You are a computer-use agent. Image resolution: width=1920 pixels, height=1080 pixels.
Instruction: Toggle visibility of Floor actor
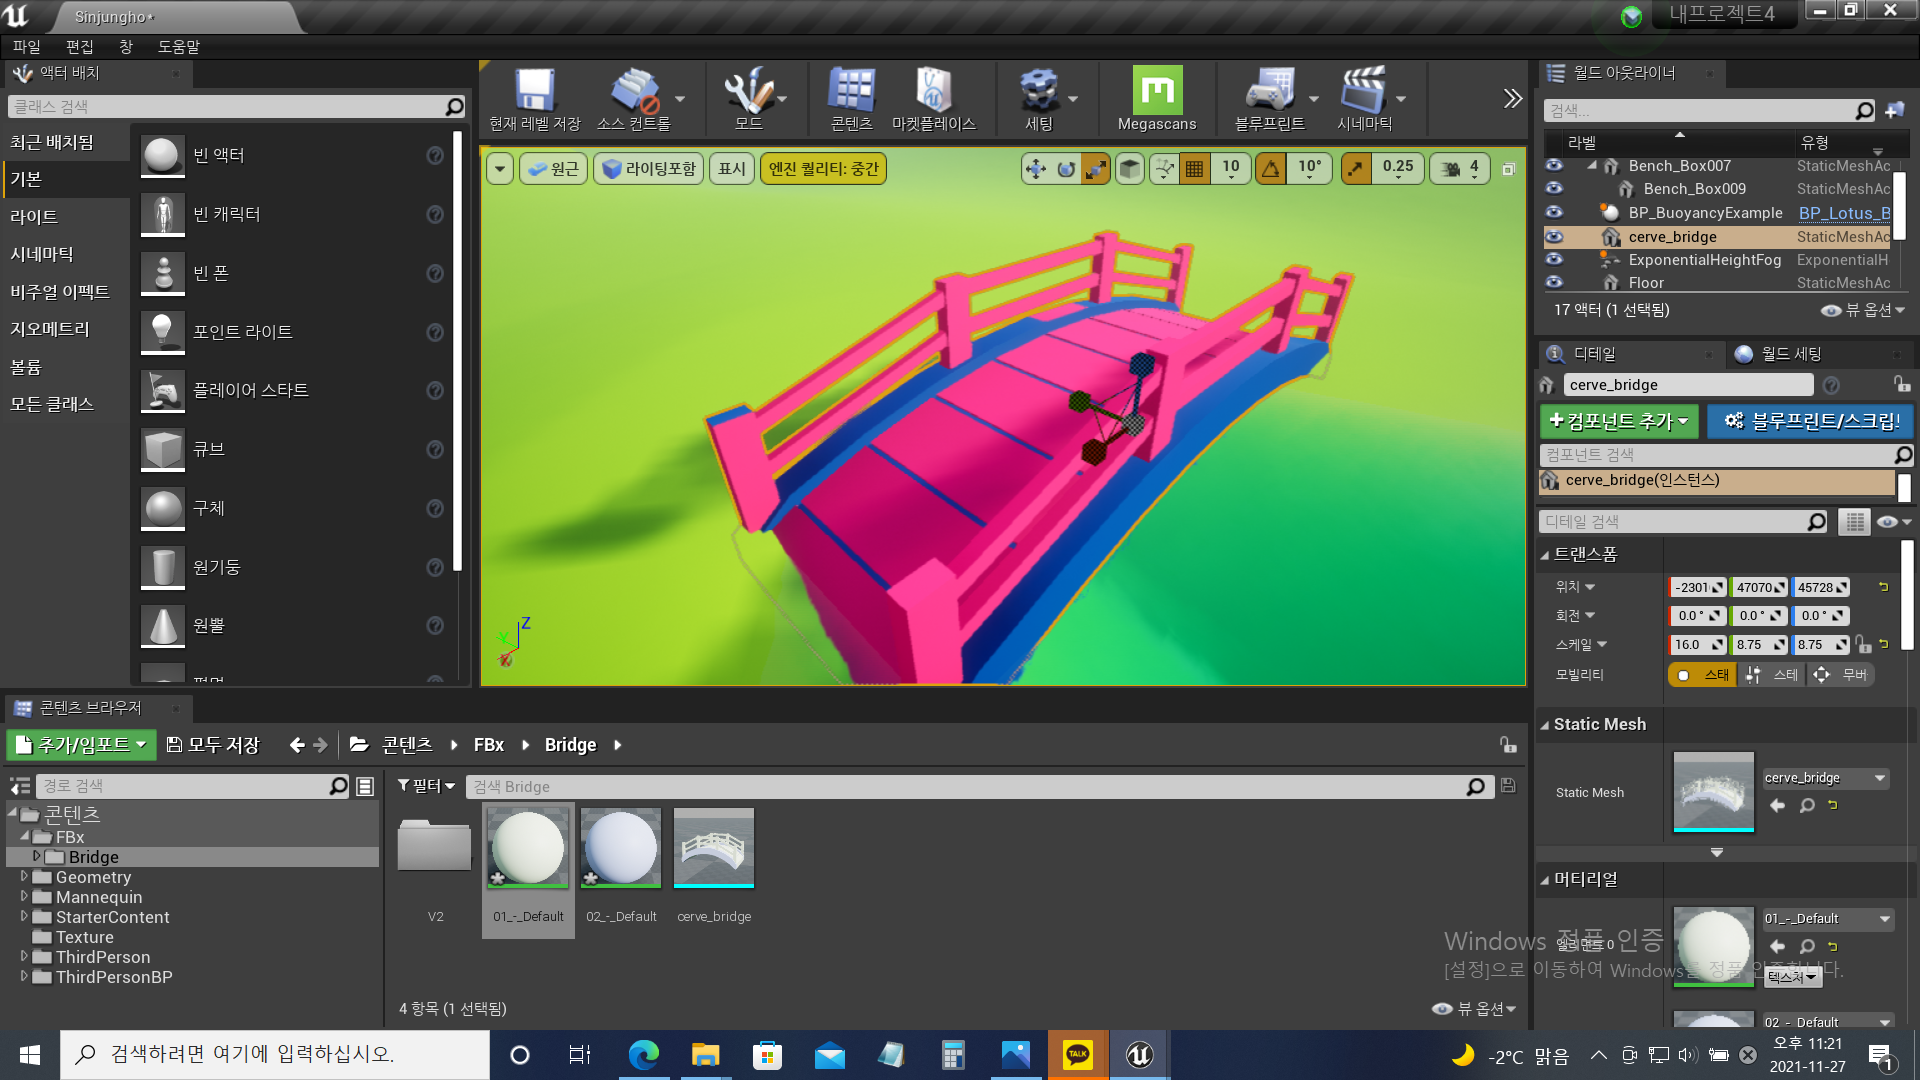(1553, 283)
